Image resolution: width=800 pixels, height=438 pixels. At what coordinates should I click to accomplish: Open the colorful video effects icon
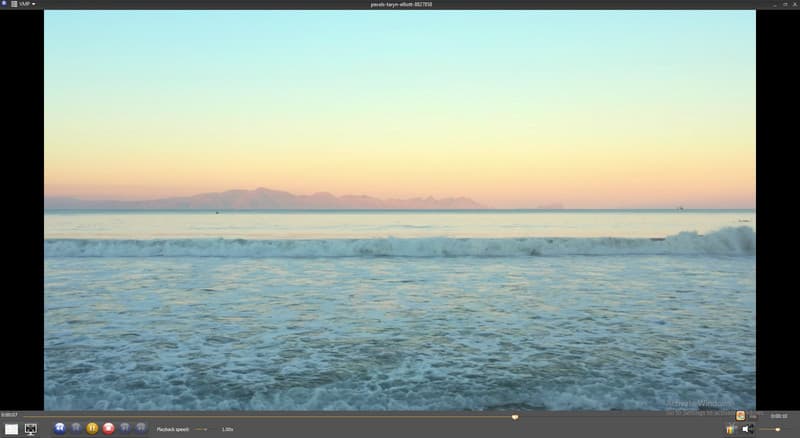click(x=731, y=429)
